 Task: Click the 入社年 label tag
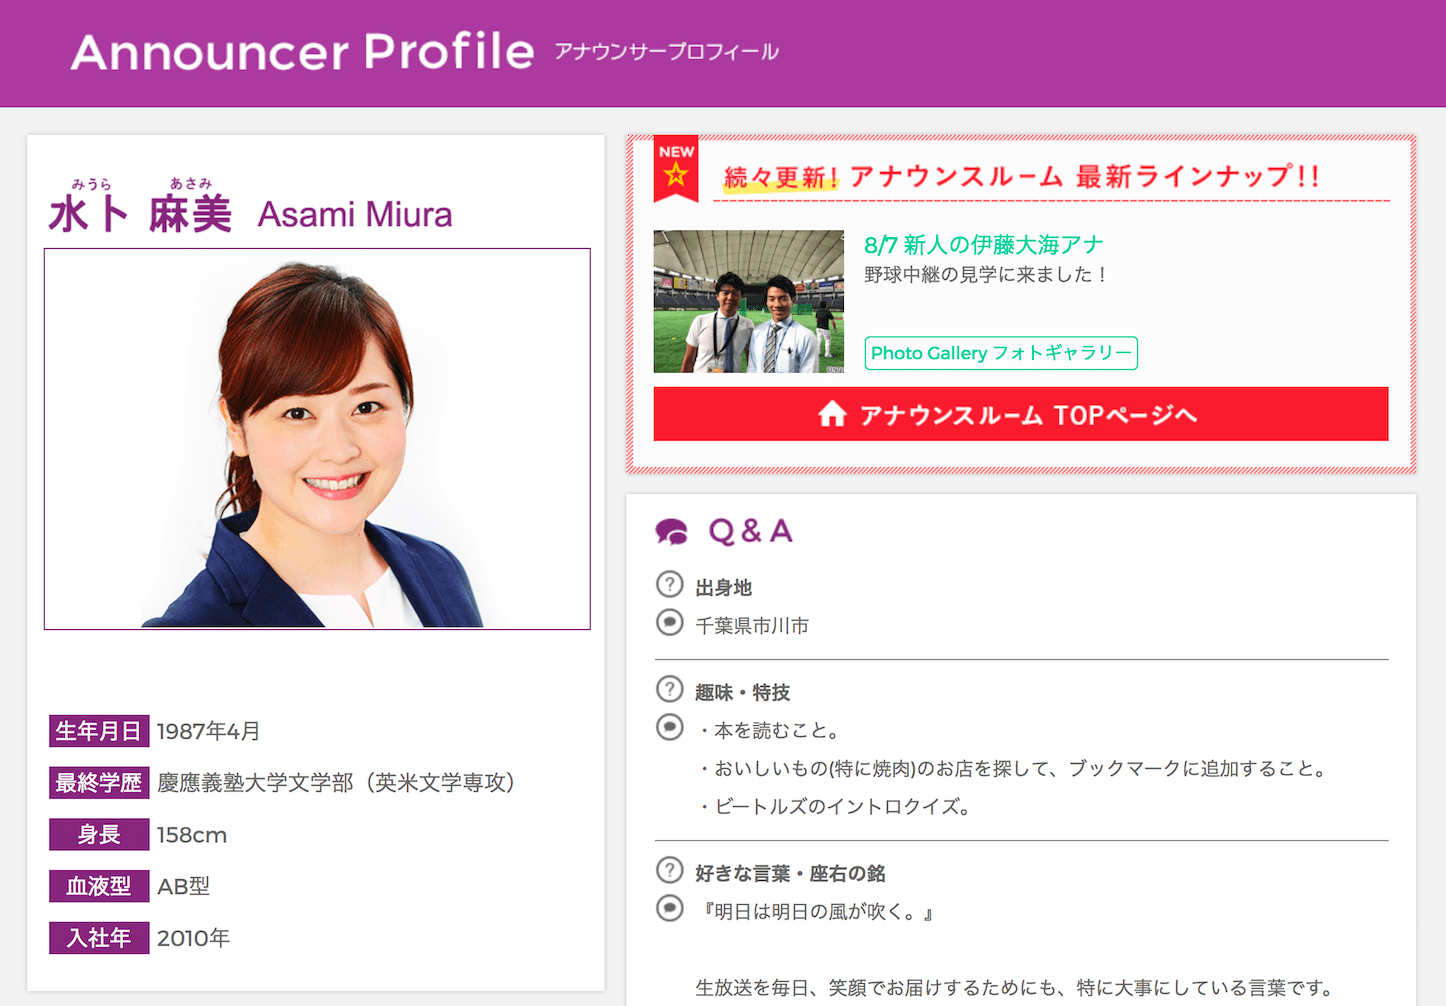coord(99,938)
